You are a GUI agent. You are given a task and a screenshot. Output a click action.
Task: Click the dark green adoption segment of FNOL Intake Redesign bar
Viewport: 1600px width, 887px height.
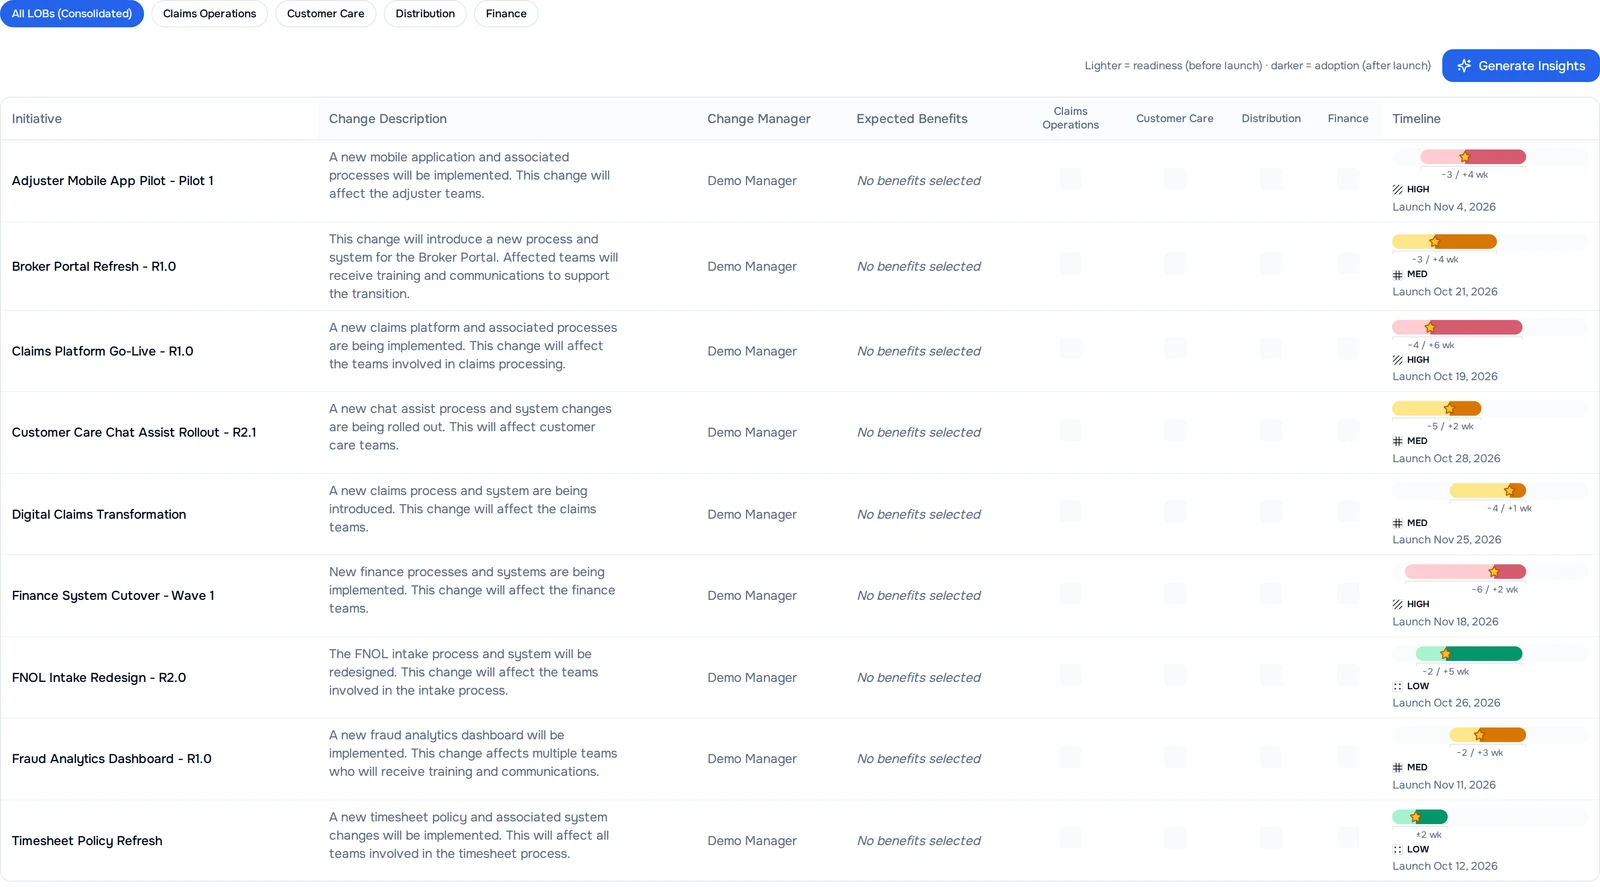[x=1486, y=654]
